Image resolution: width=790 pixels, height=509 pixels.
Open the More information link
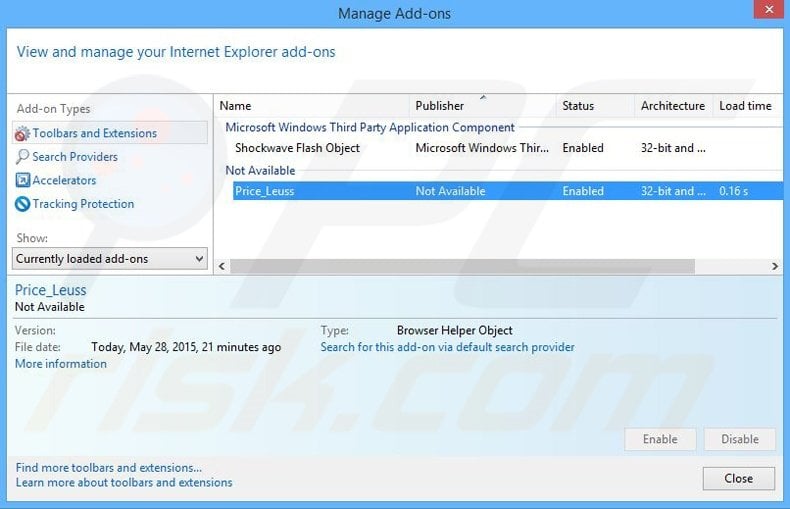(x=61, y=364)
